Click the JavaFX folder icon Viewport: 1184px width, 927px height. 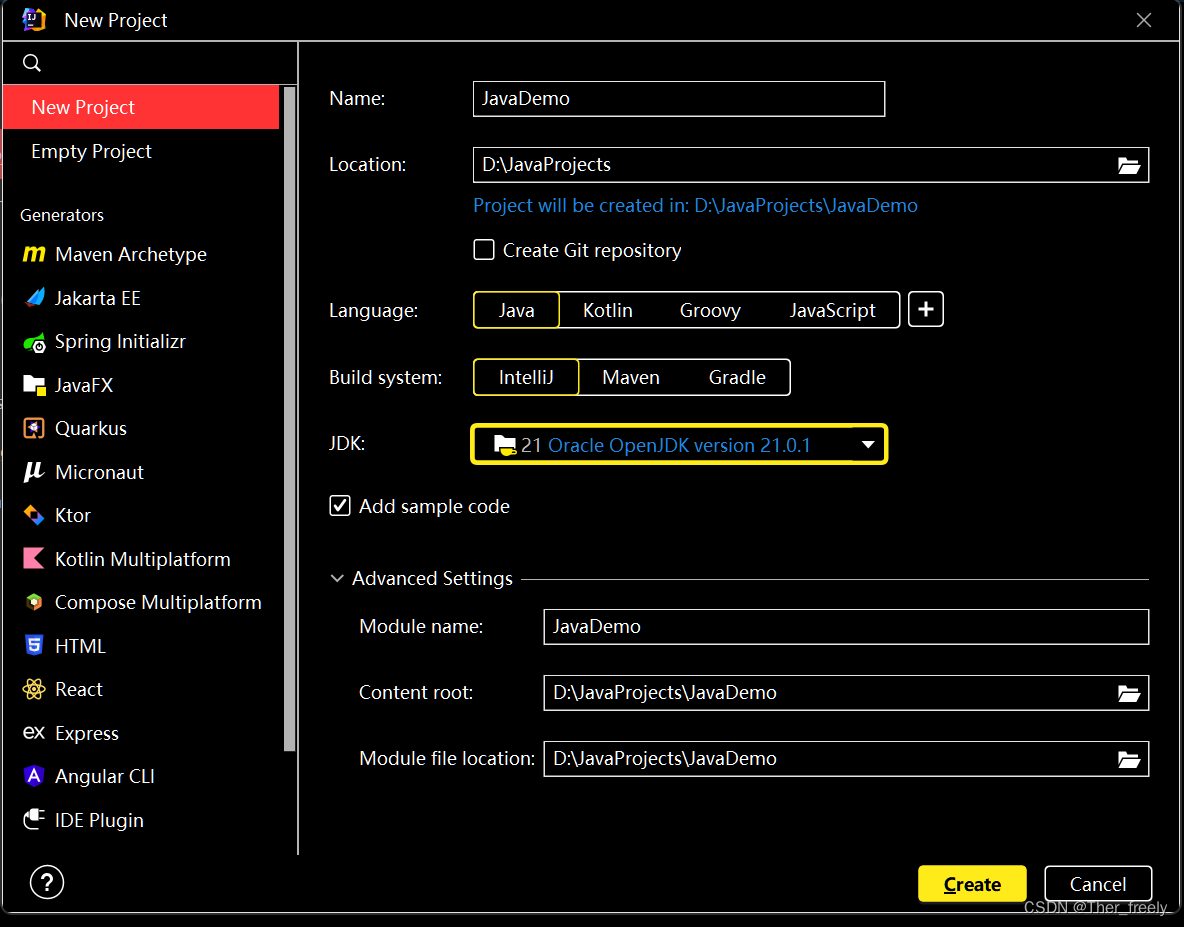(x=34, y=386)
